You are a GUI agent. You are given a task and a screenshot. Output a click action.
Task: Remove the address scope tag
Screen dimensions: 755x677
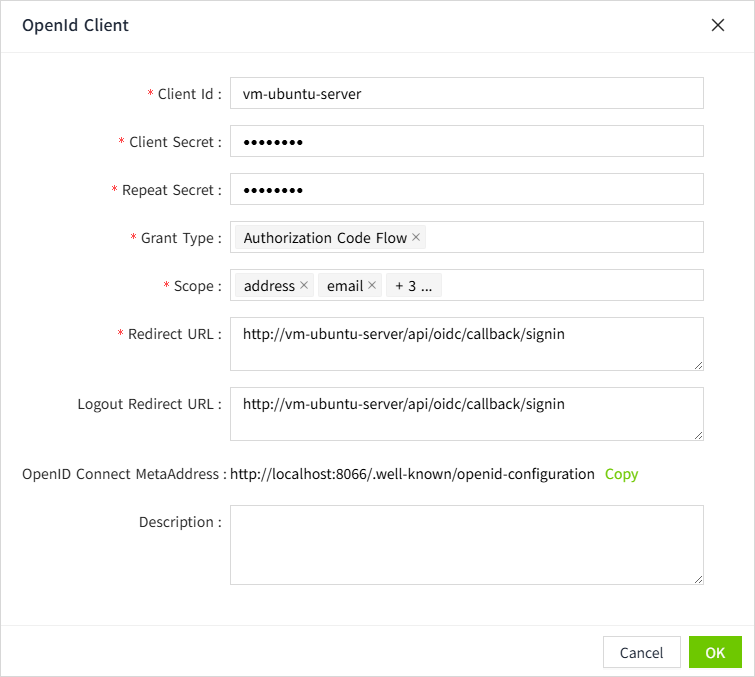(304, 286)
